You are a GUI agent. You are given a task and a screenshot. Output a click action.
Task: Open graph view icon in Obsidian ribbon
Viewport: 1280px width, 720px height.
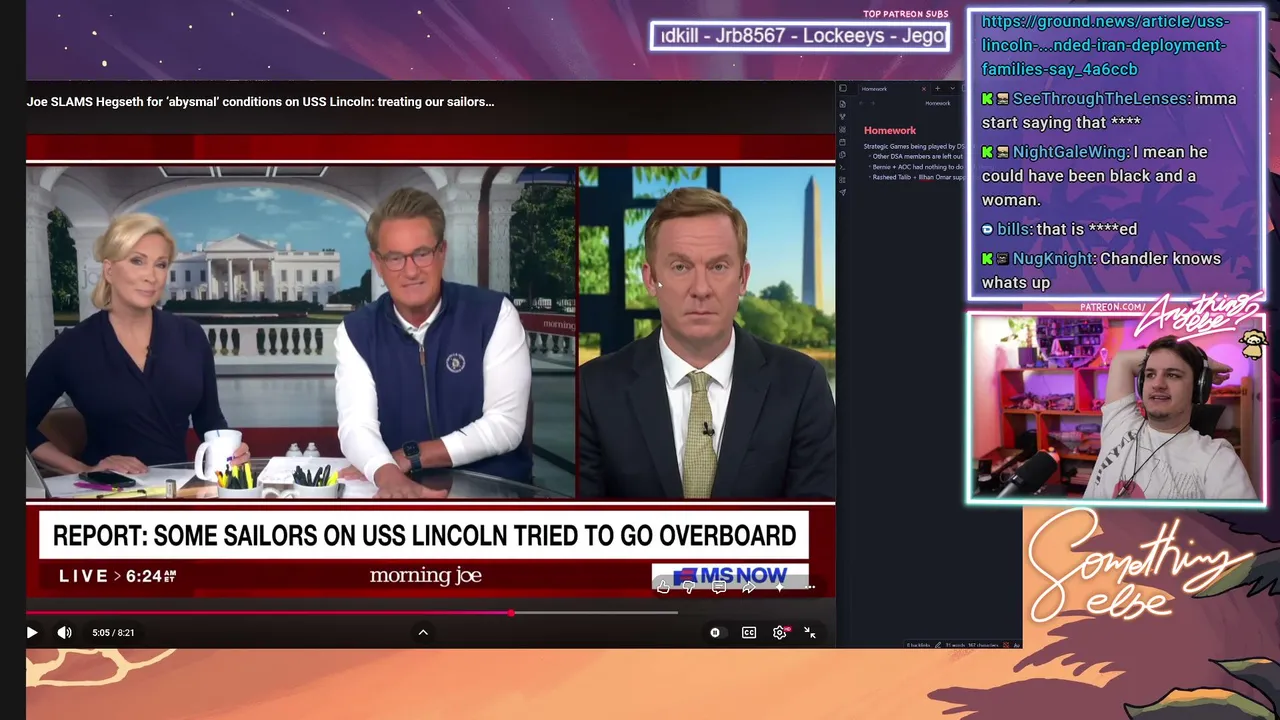click(843, 117)
